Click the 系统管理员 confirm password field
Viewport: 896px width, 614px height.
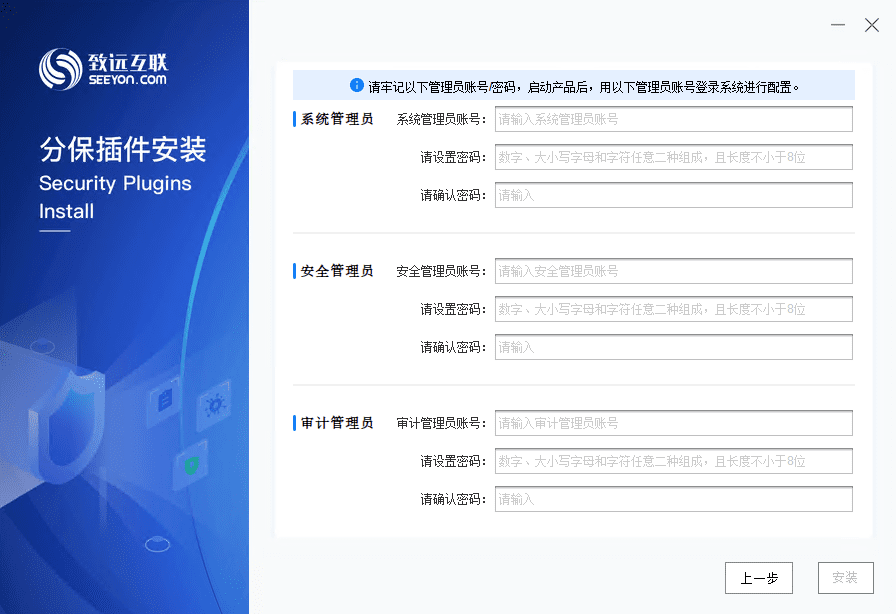point(674,195)
